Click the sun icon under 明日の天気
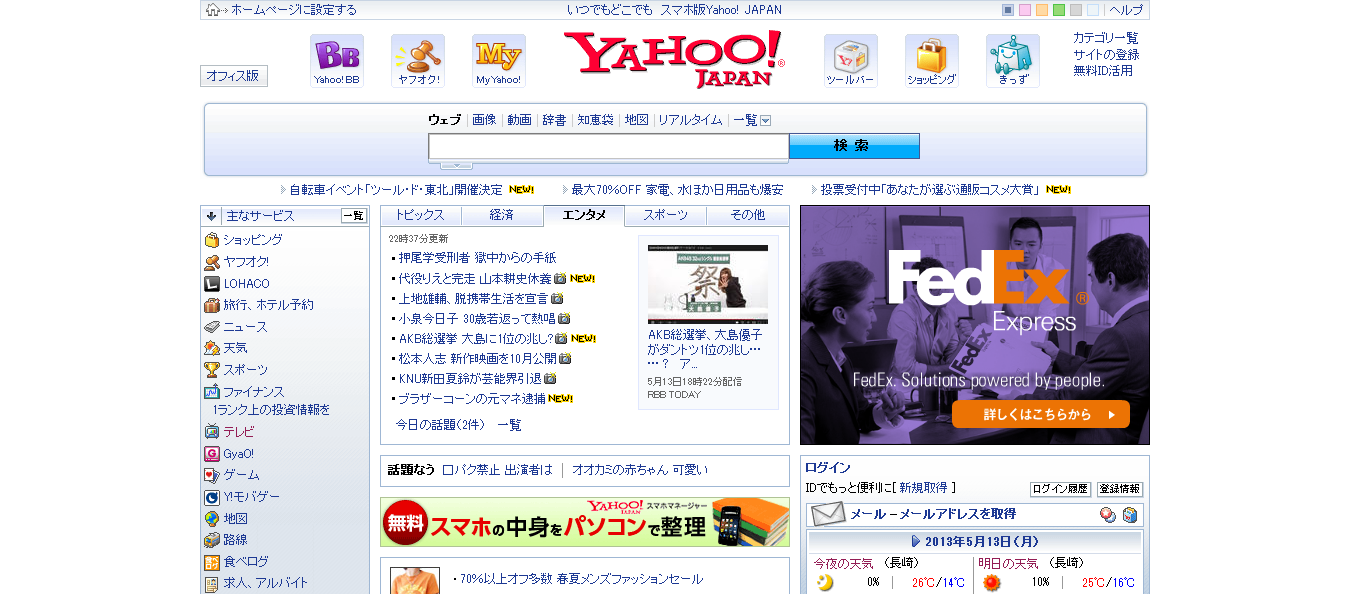The height and width of the screenshot is (594, 1349). click(991, 582)
